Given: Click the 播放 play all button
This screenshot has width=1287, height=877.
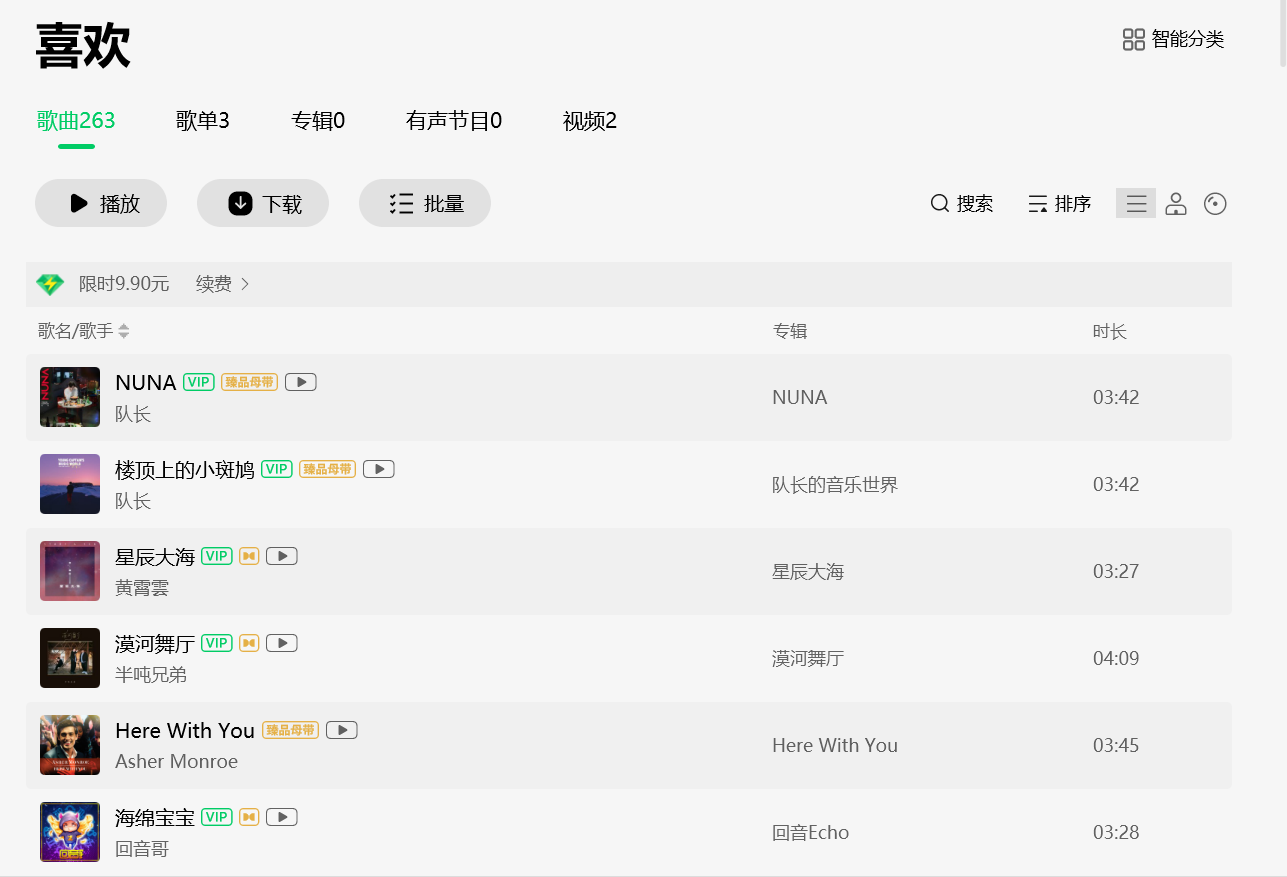Looking at the screenshot, I should (x=101, y=203).
